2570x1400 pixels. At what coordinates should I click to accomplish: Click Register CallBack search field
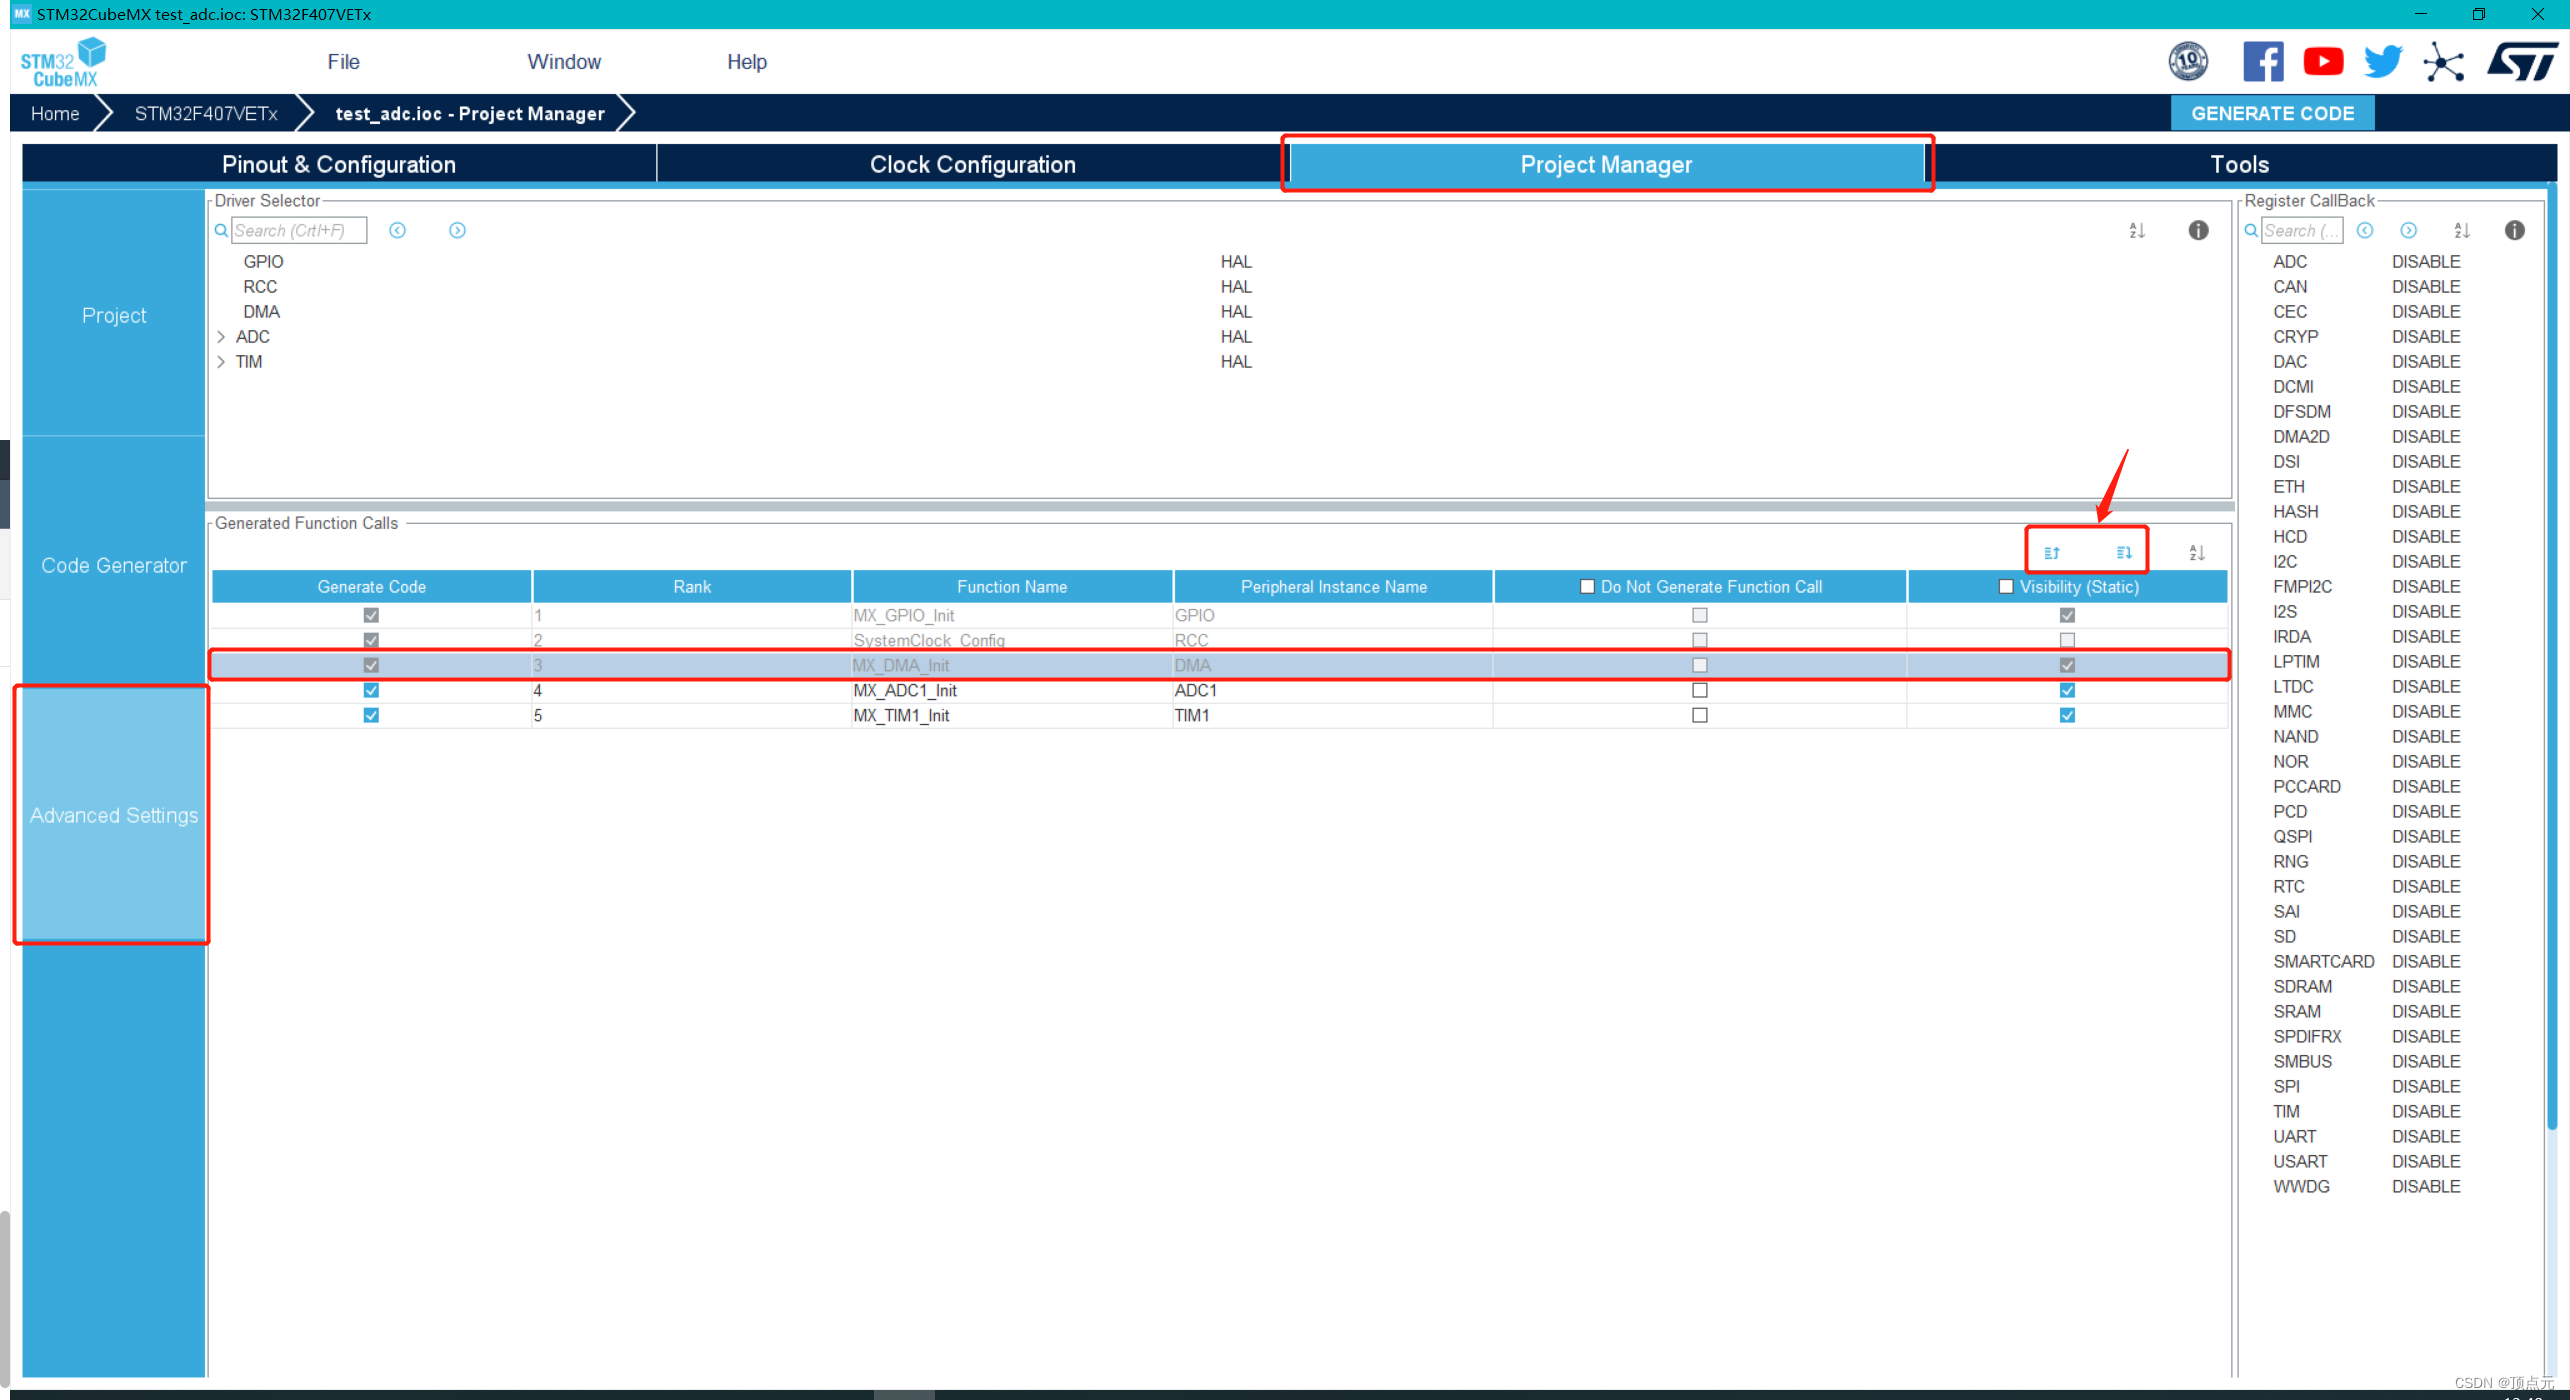(x=2302, y=231)
